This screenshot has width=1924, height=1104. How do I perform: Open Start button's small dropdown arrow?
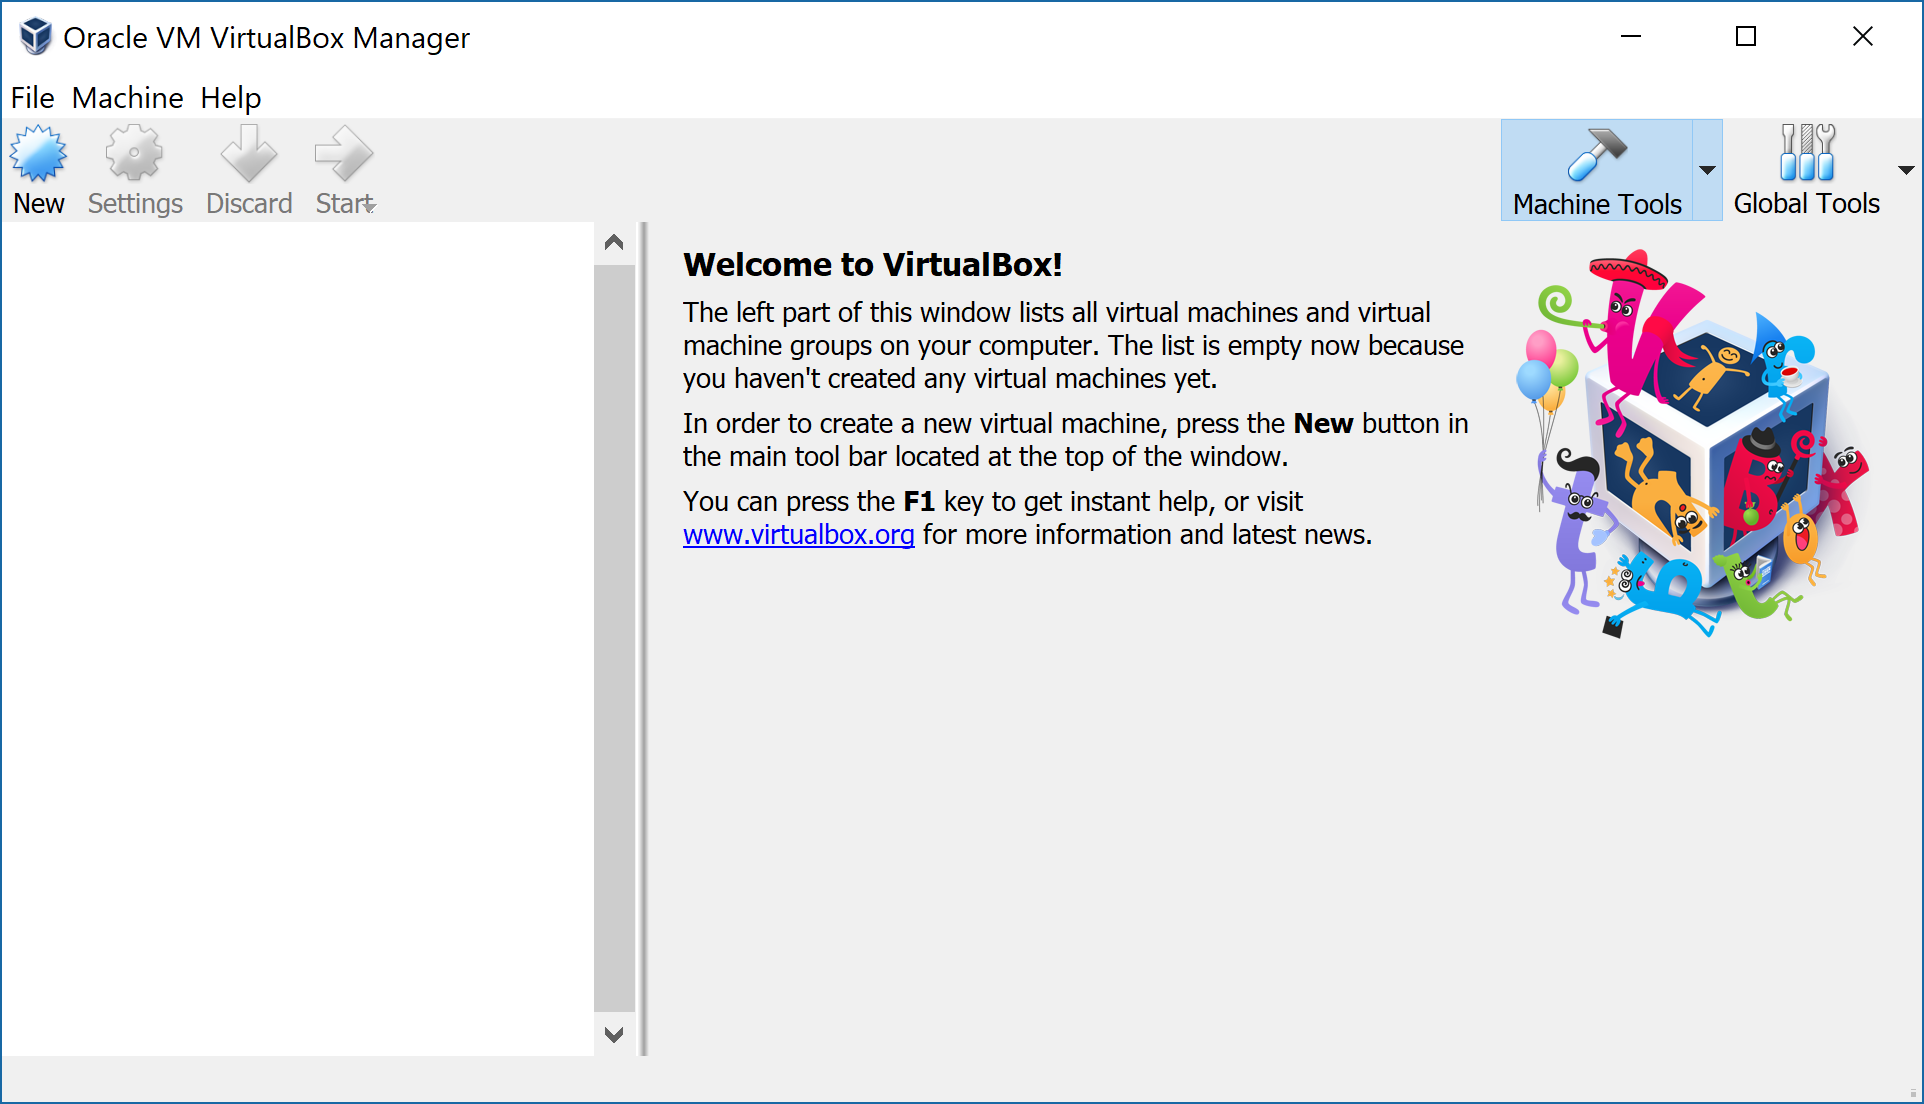(x=370, y=206)
